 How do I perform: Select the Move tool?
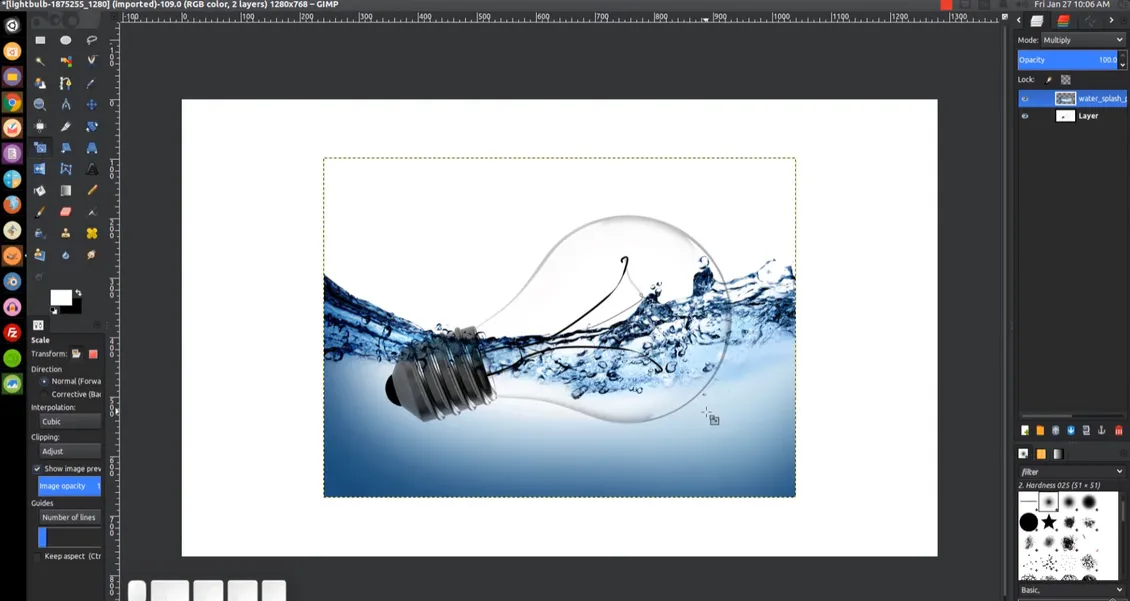(x=92, y=104)
